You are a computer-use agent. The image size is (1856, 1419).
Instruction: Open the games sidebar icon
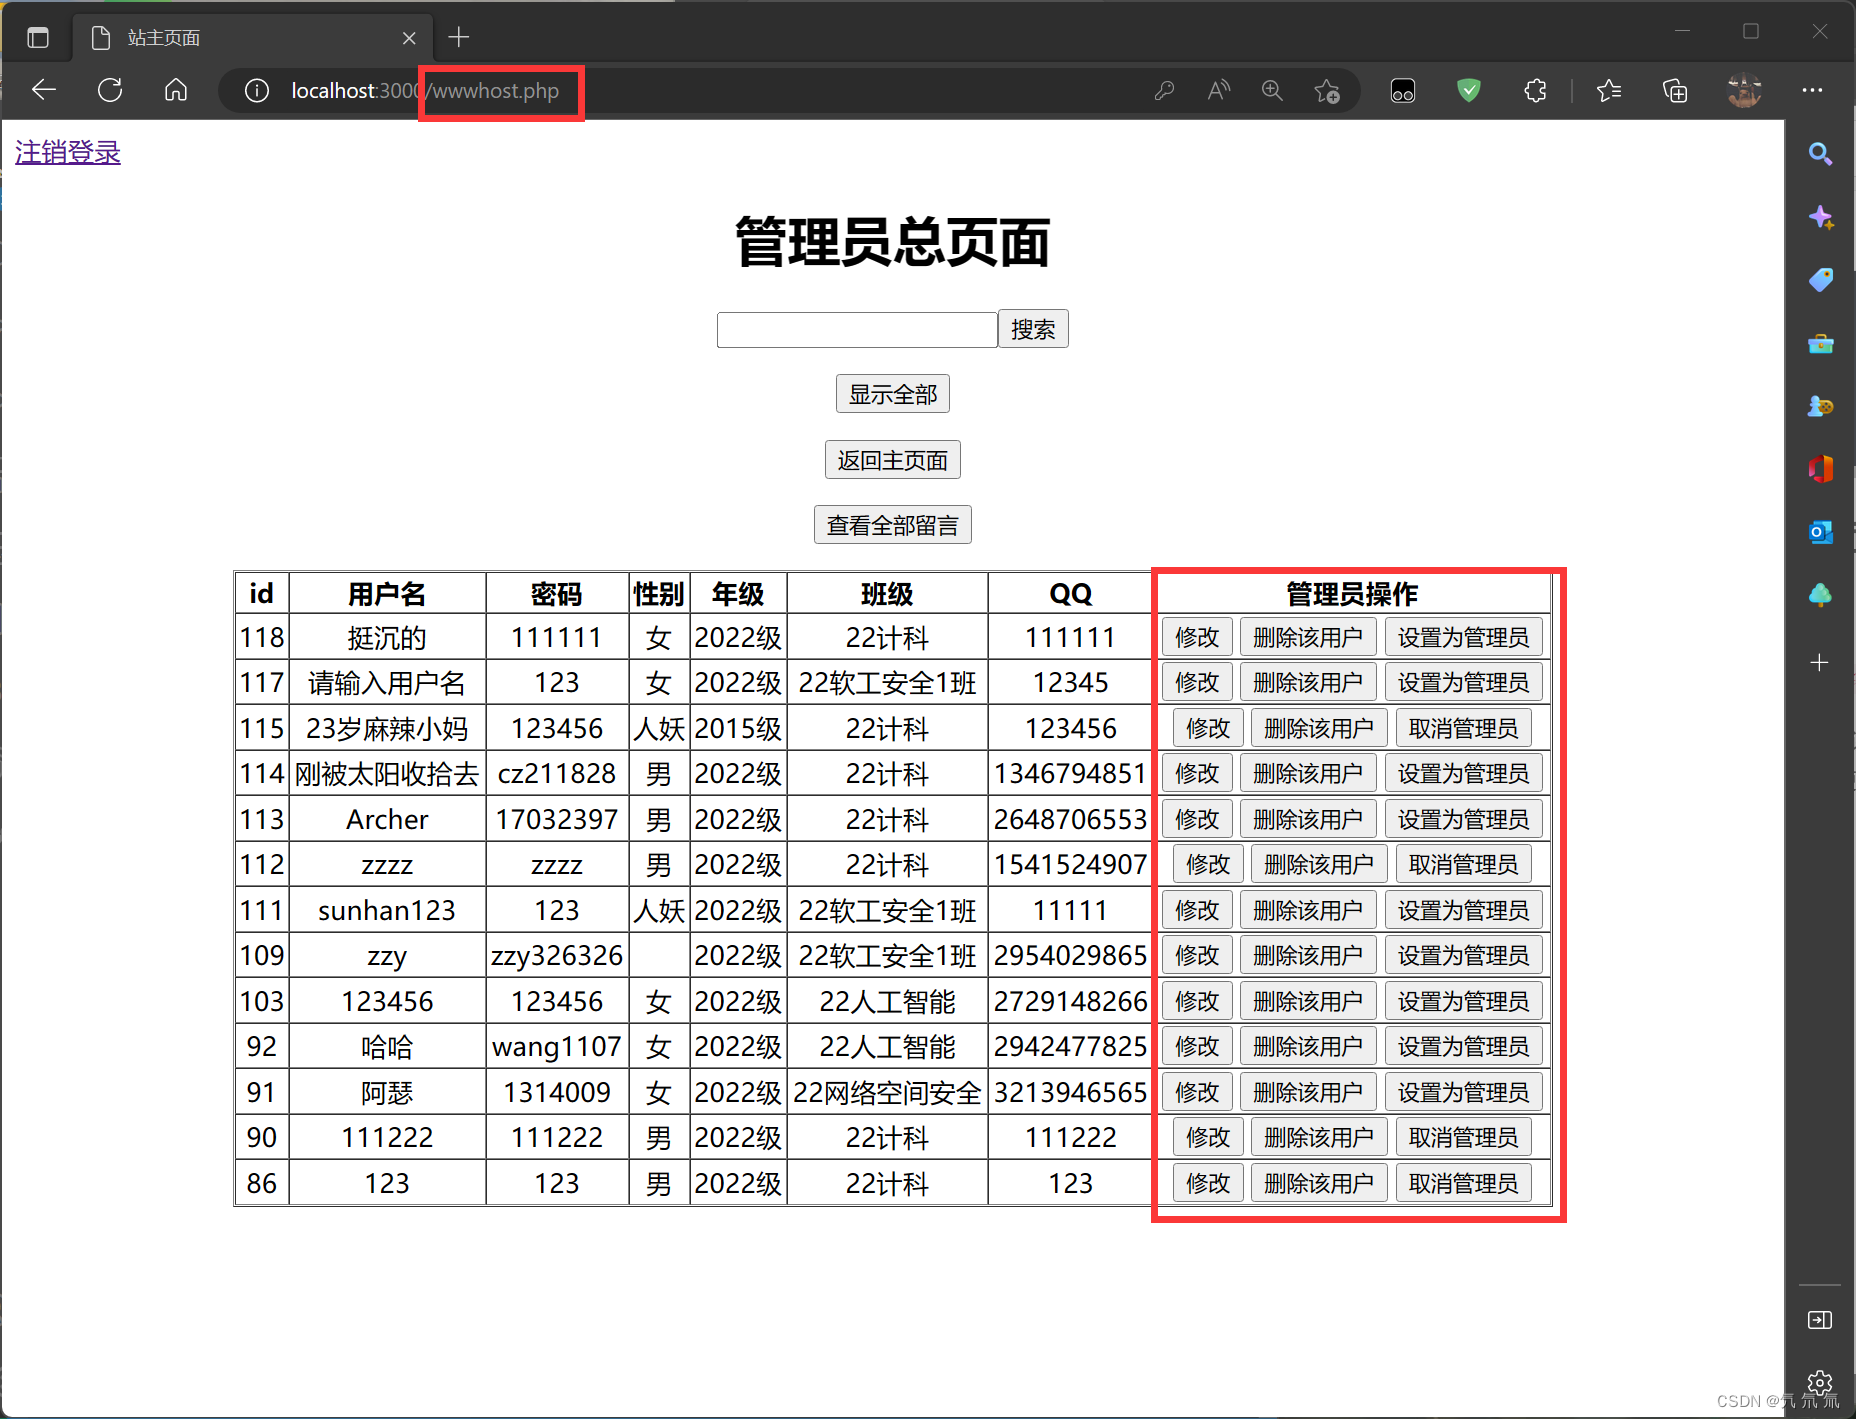[1820, 406]
